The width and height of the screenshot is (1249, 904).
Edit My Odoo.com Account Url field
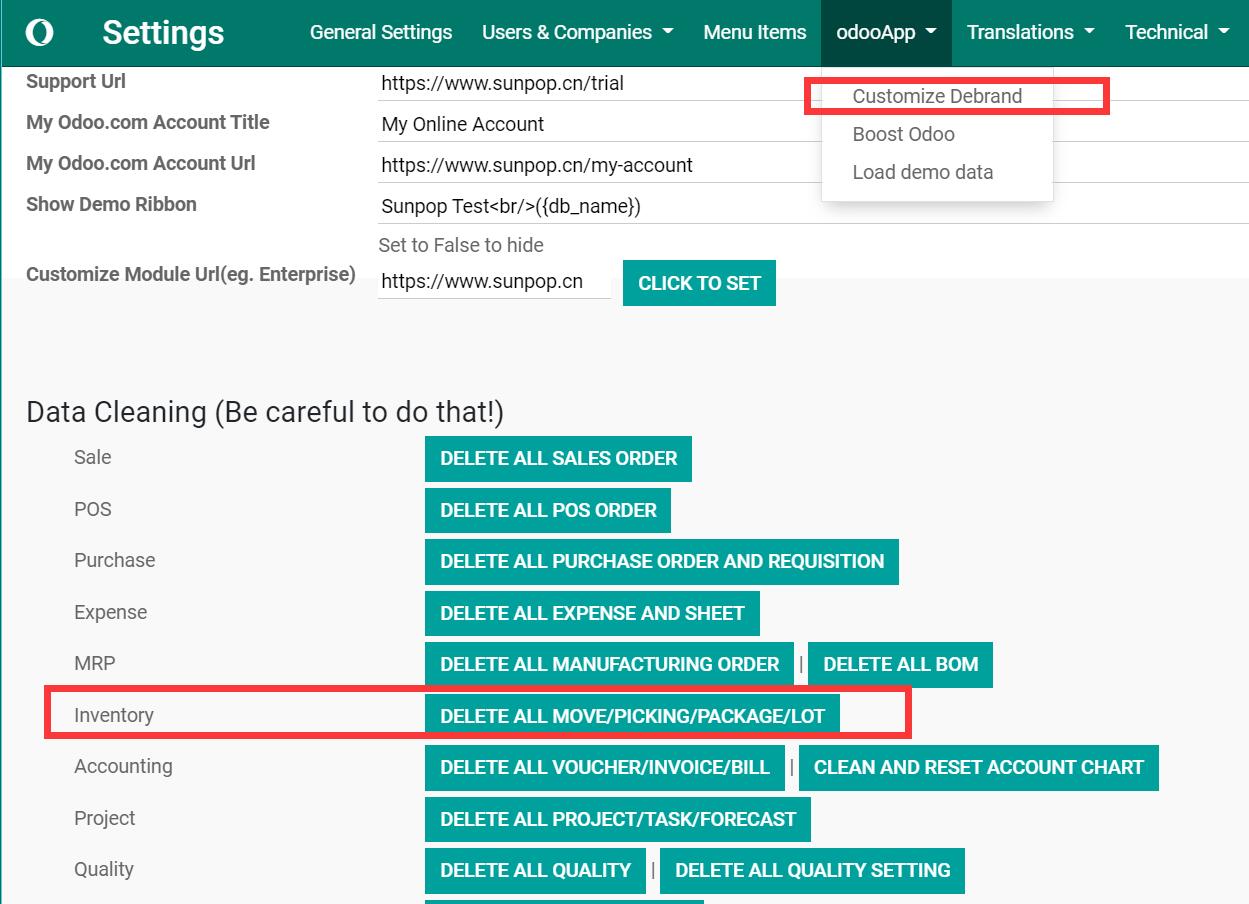point(813,166)
